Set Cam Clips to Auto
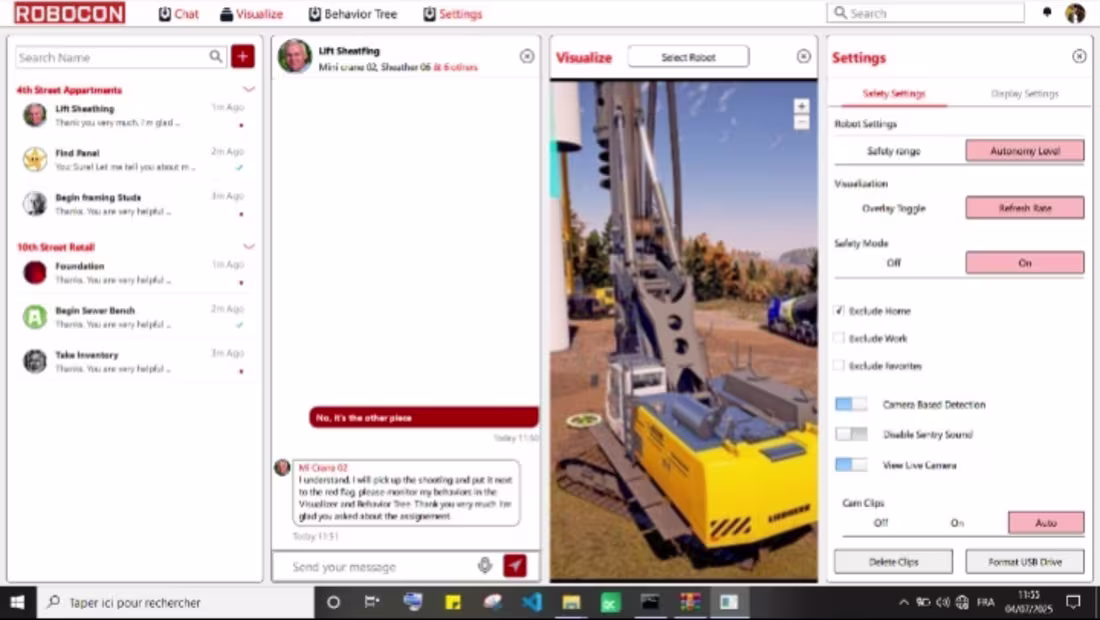The height and width of the screenshot is (620, 1100). (x=1046, y=523)
